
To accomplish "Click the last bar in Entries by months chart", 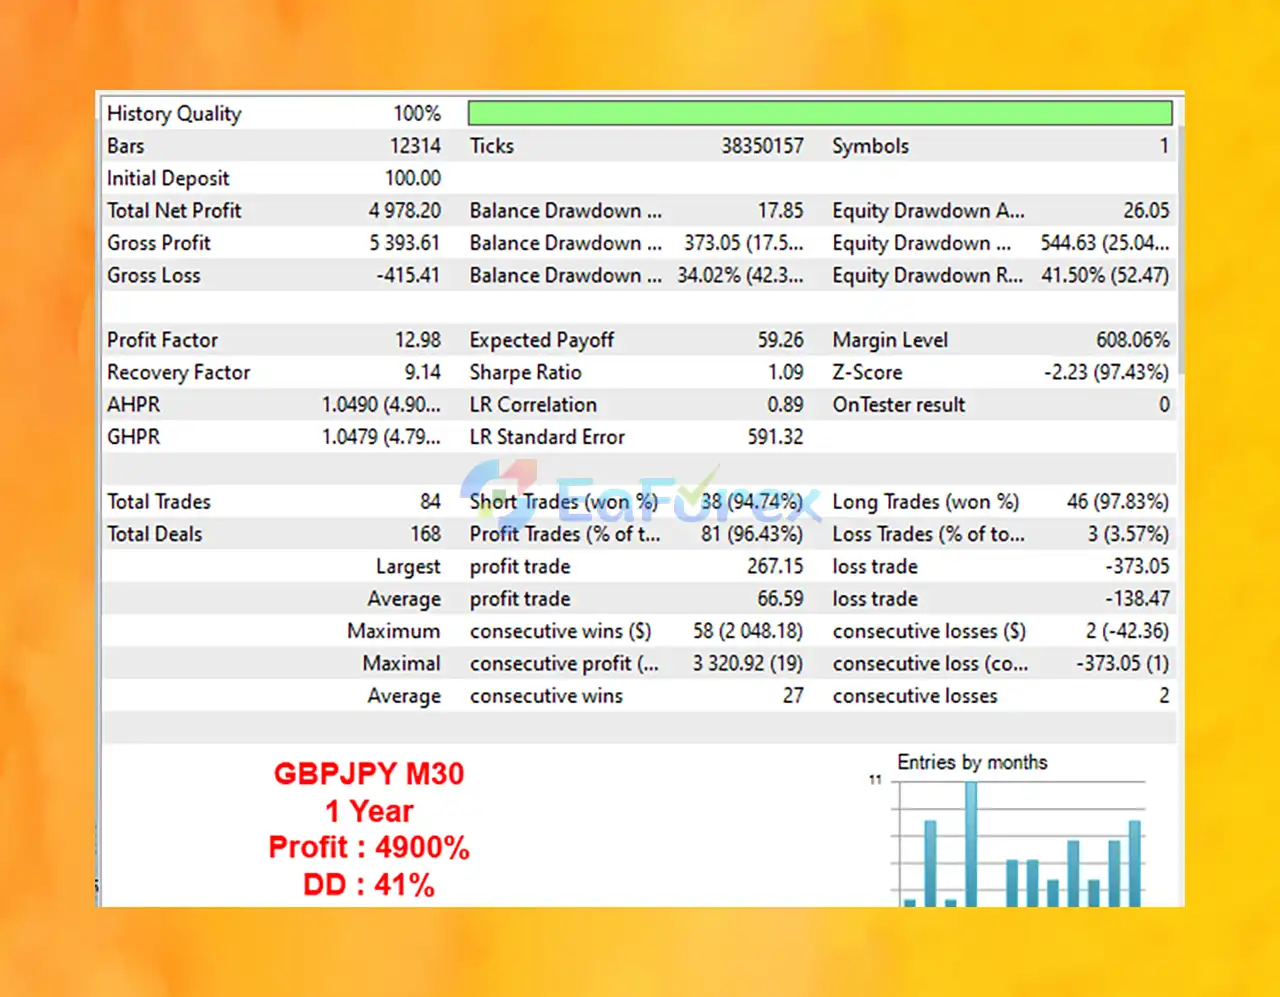I will 1135,864.
